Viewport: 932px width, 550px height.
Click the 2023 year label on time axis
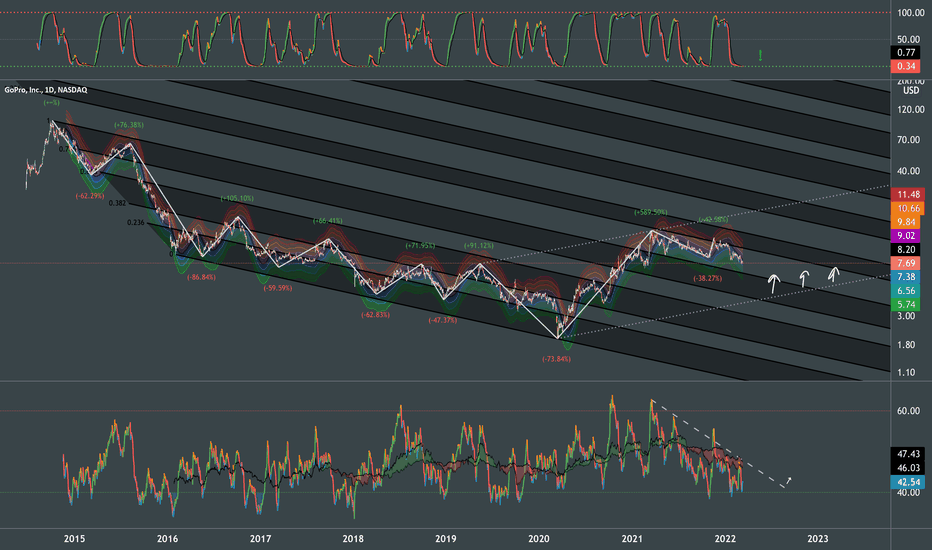817,539
